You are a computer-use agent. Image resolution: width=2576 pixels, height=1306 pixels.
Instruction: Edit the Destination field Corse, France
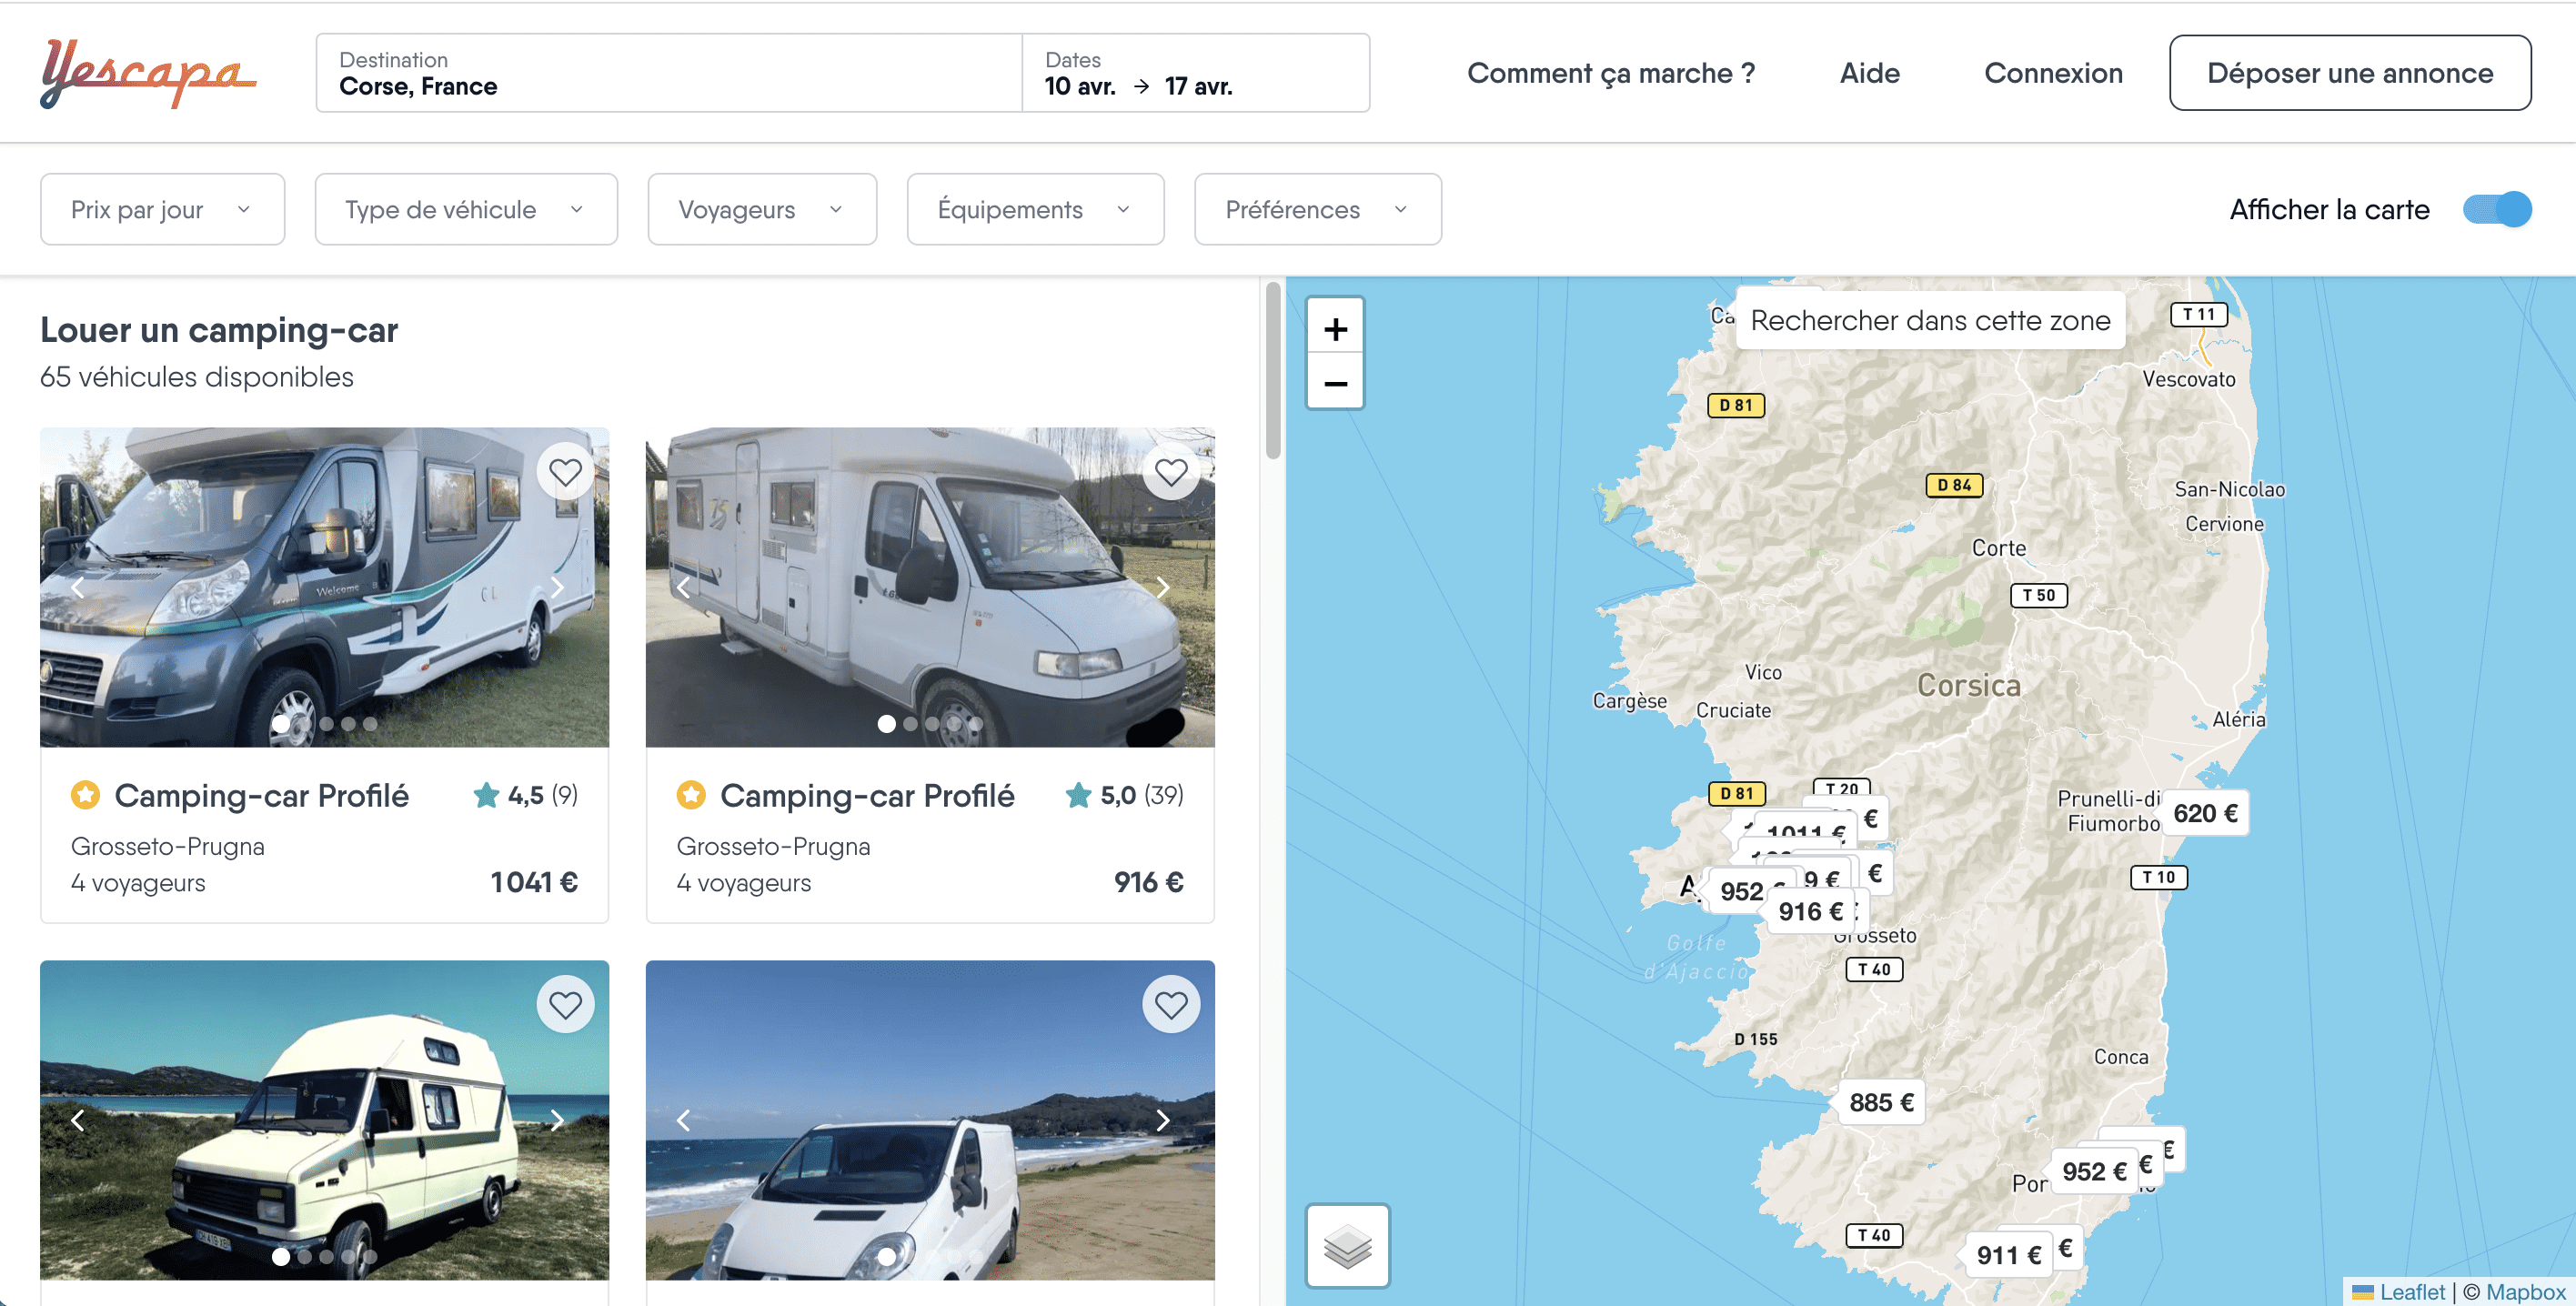point(668,73)
